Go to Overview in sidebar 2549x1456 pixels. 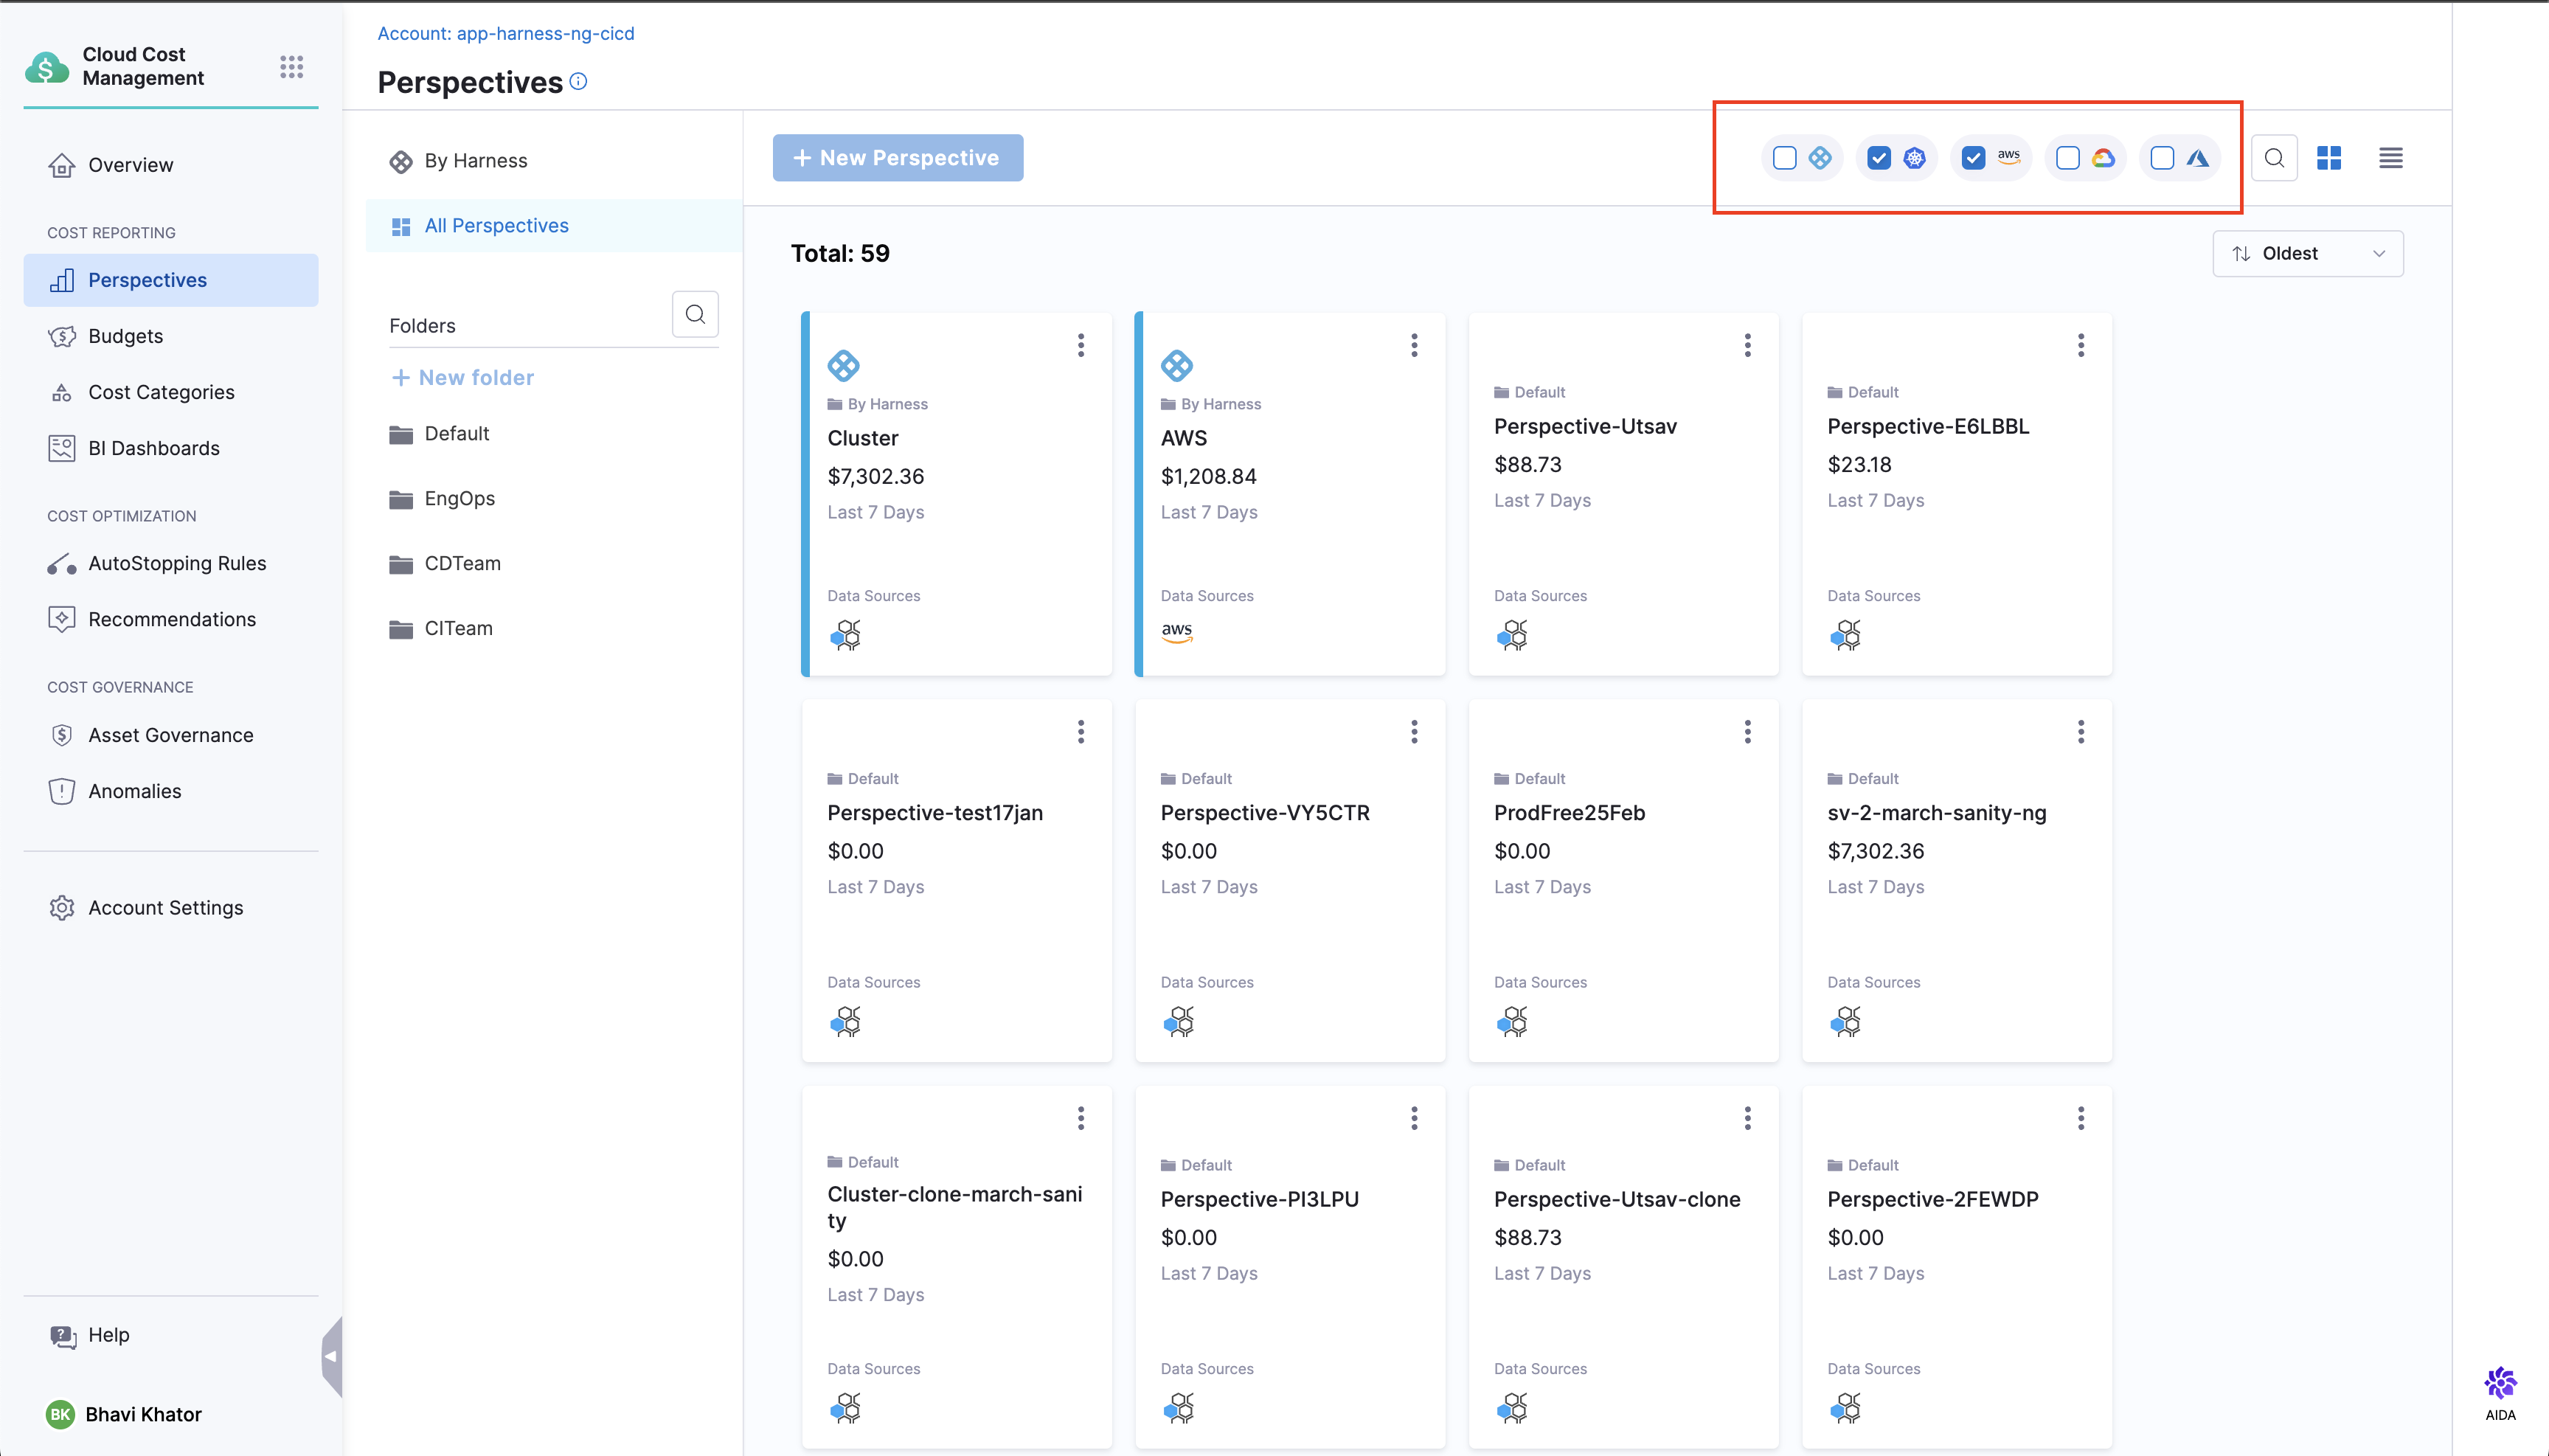[x=171, y=165]
